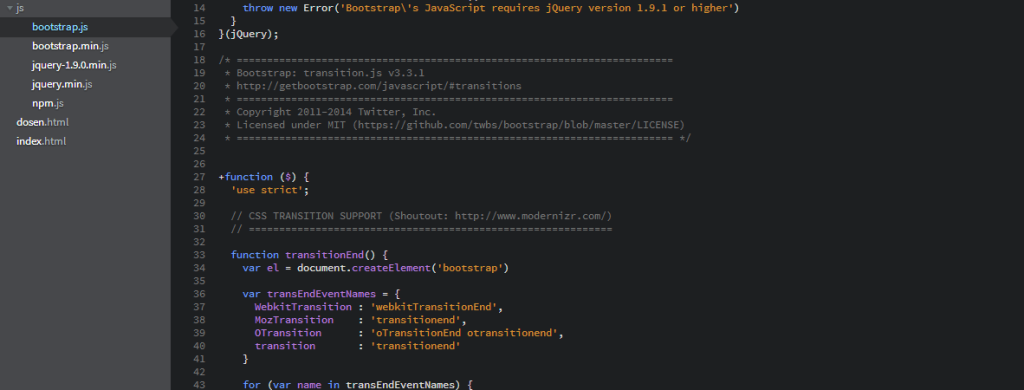
Task: Click line number 43 in gutter
Action: click(200, 385)
